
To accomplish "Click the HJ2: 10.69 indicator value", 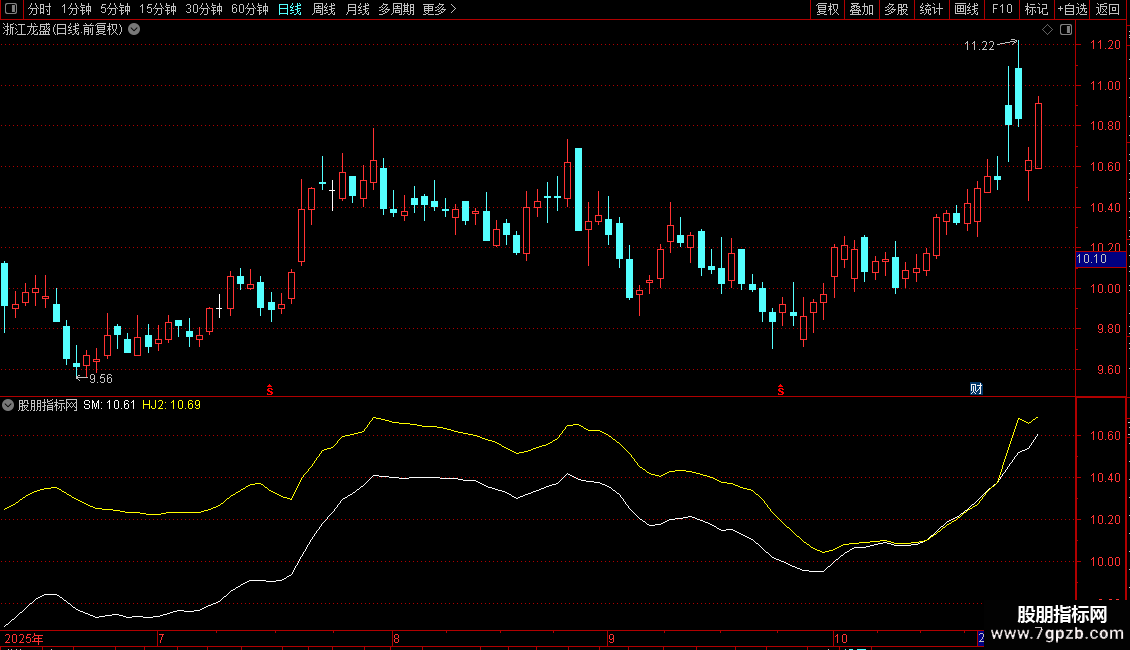I will coord(172,405).
